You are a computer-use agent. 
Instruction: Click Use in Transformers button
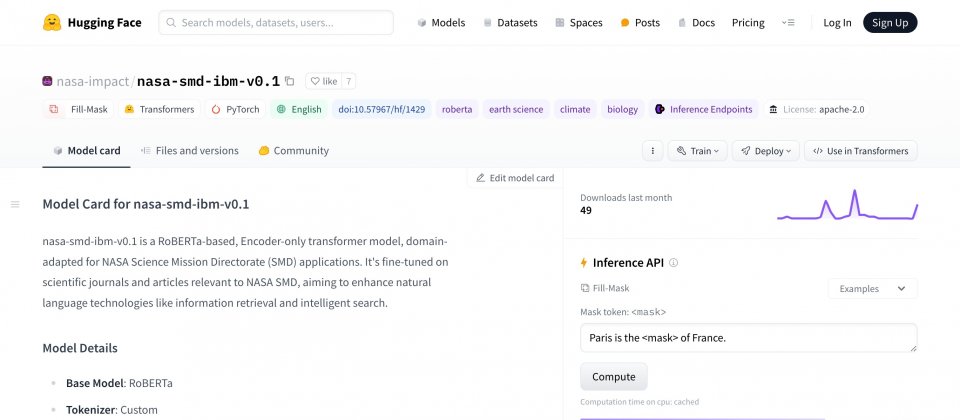click(861, 151)
